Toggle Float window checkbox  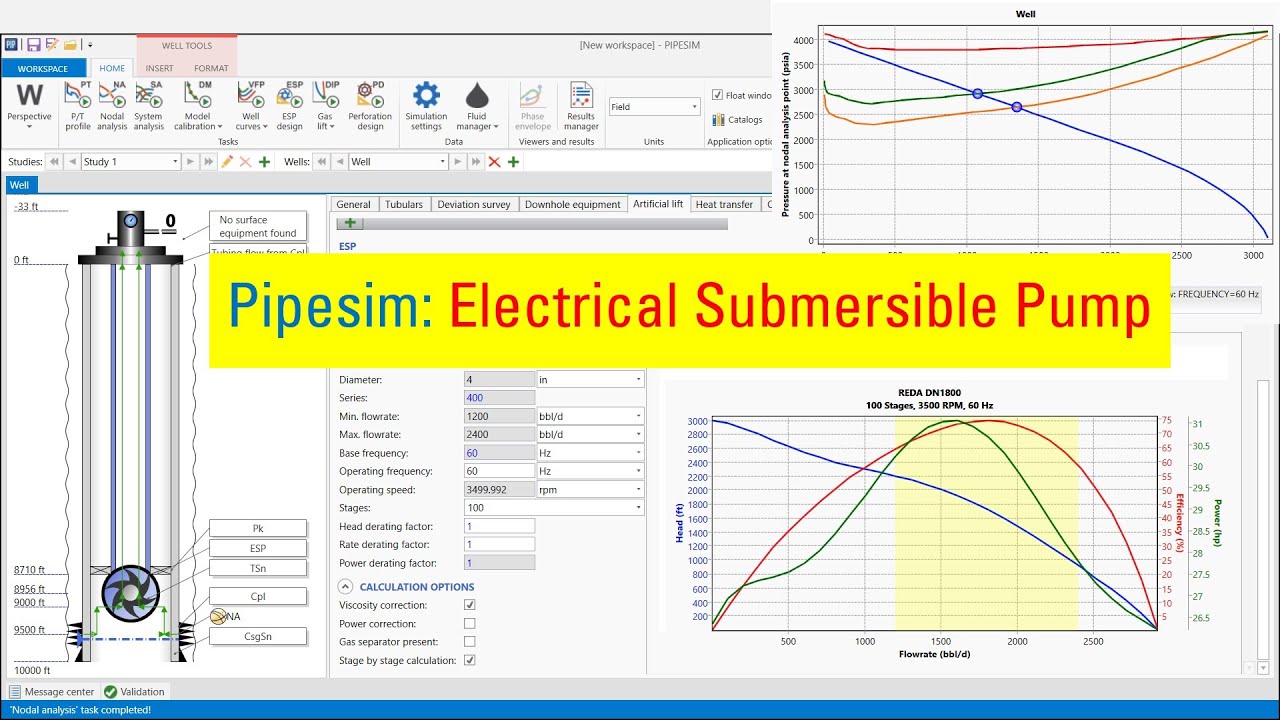click(718, 95)
